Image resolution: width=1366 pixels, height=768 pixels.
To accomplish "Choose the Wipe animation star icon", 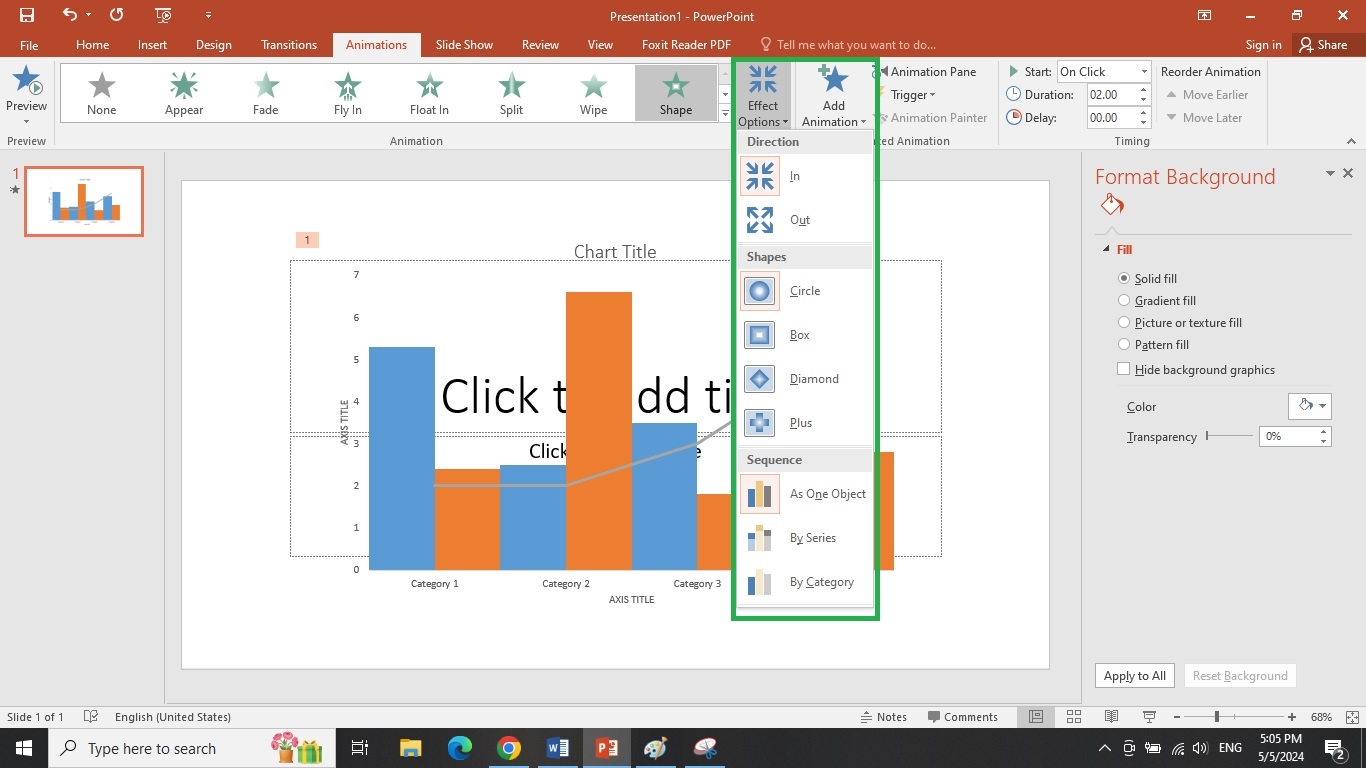I will tap(593, 87).
